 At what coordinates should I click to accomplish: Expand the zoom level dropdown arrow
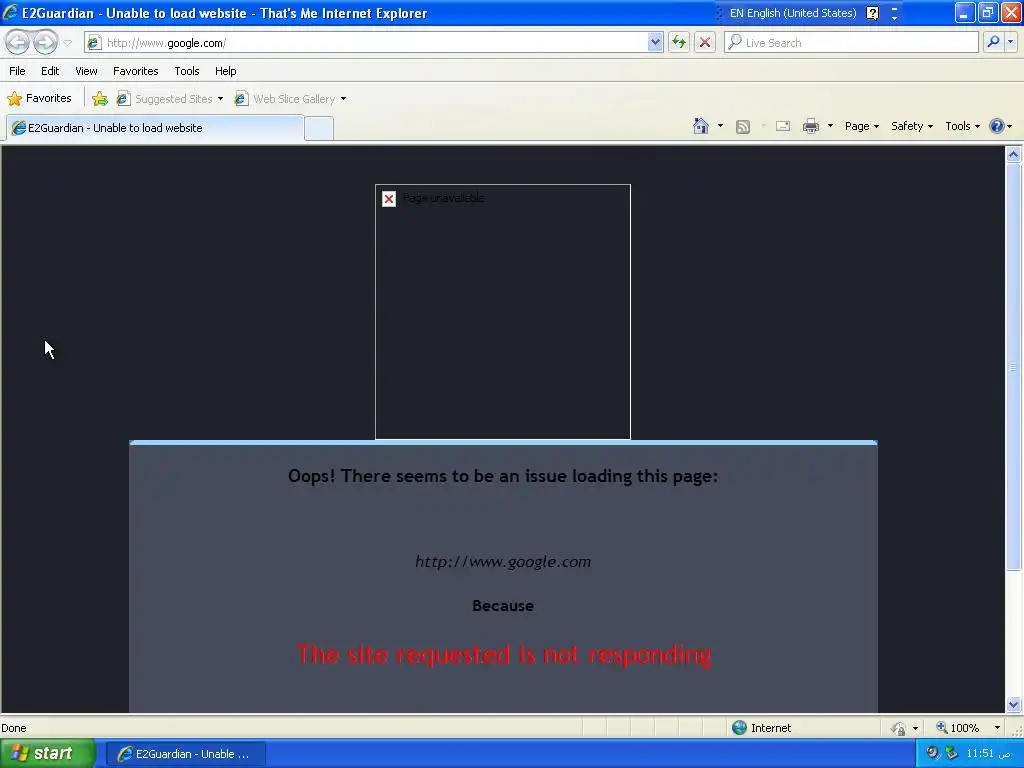[x=997, y=728]
